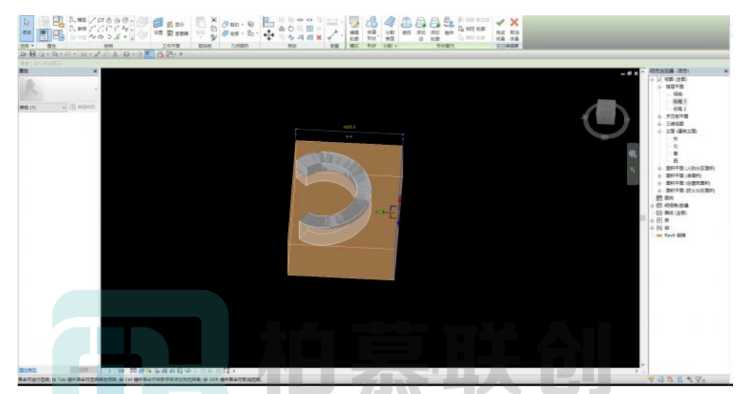Click the Save icon in quick access toolbar

pyautogui.click(x=32, y=54)
